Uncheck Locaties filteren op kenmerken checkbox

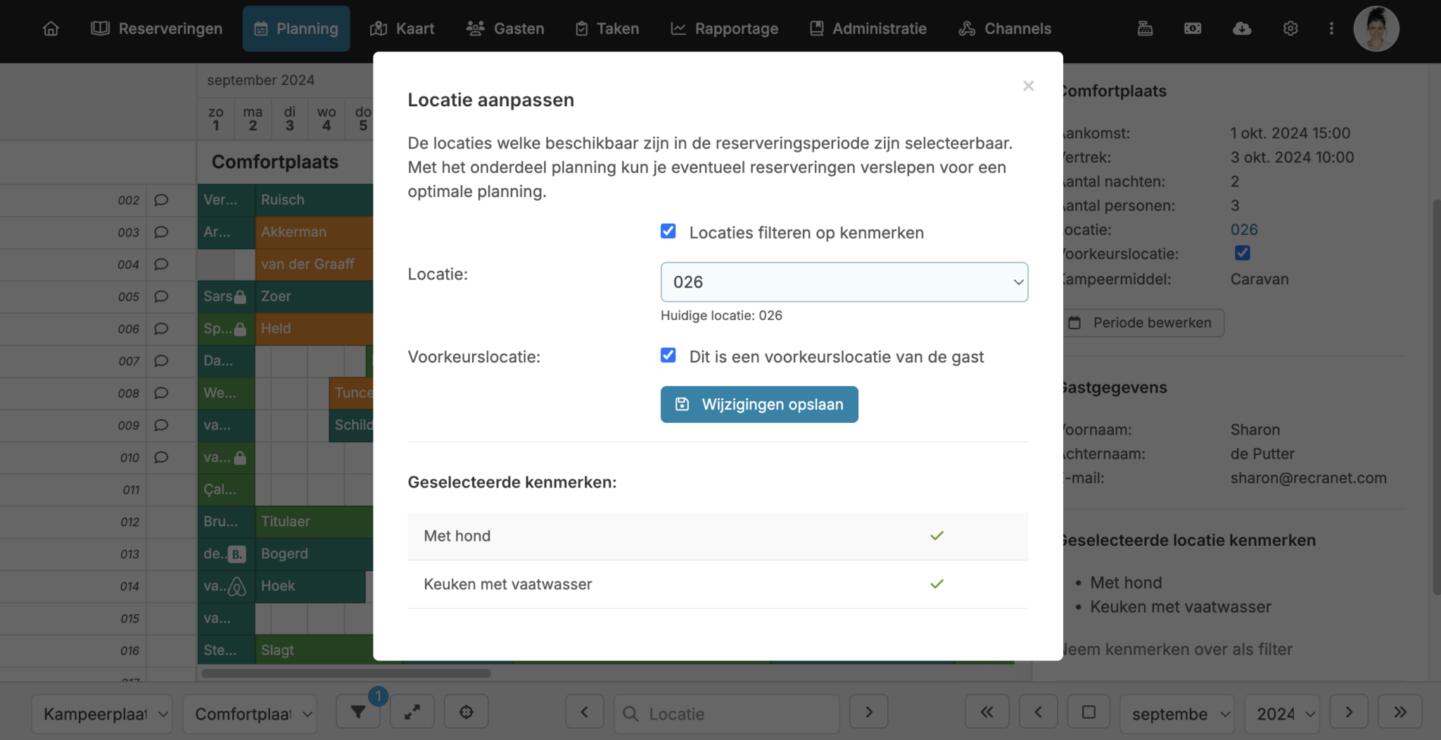point(668,232)
